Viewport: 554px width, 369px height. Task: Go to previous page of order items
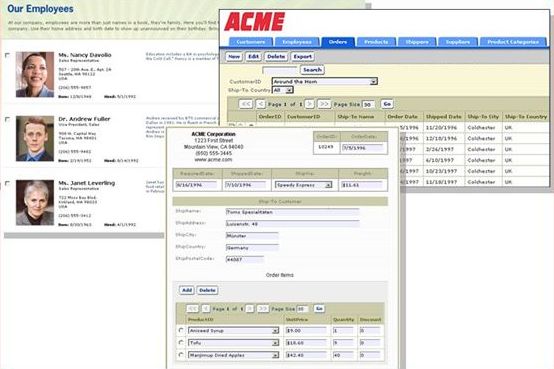pos(206,309)
